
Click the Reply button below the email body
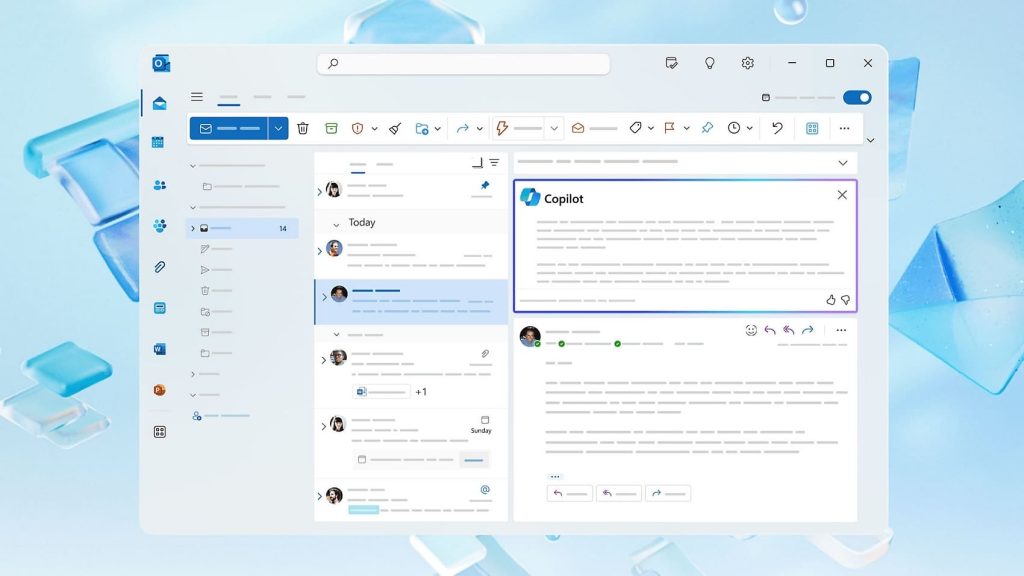click(x=569, y=493)
